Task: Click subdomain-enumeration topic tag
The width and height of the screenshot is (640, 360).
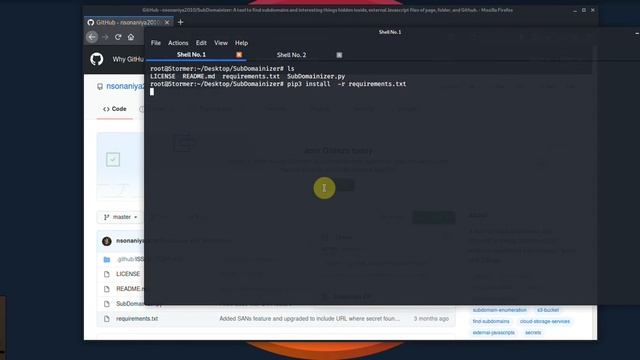Action: (x=500, y=310)
